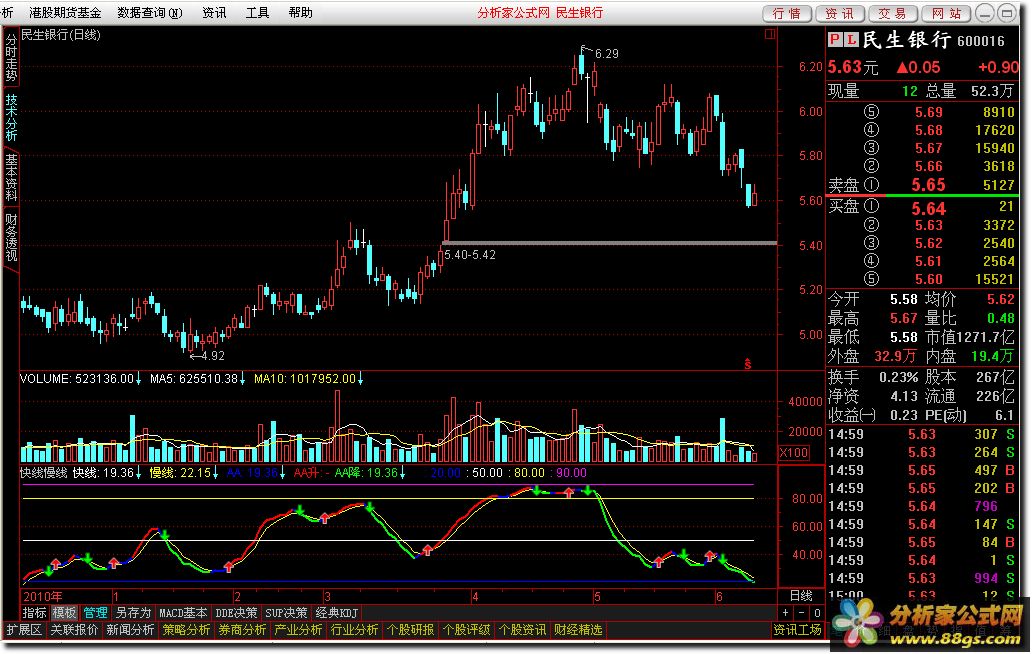Click the purple 90.00 level value
1032x654 pixels.
click(x=571, y=473)
